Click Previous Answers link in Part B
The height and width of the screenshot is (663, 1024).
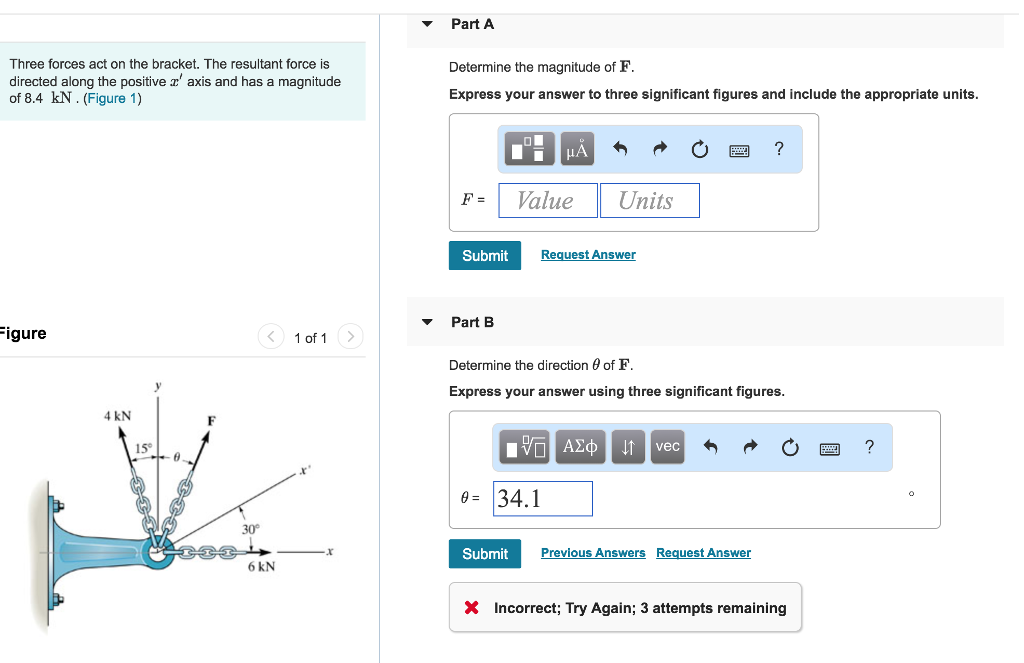(593, 553)
